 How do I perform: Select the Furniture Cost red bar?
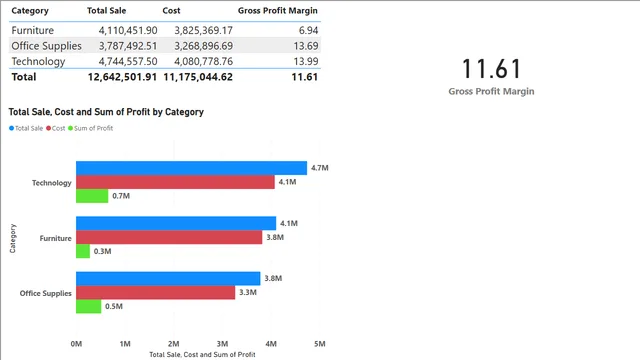pyautogui.click(x=169, y=237)
